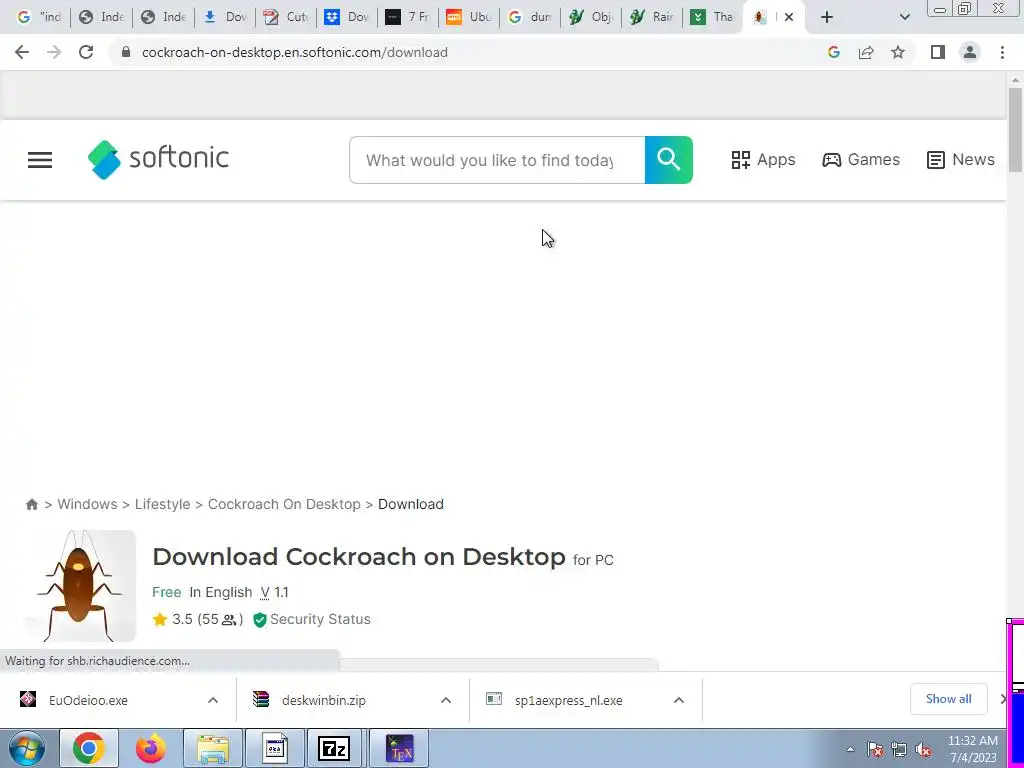Click the Softonic search input field

click(497, 160)
